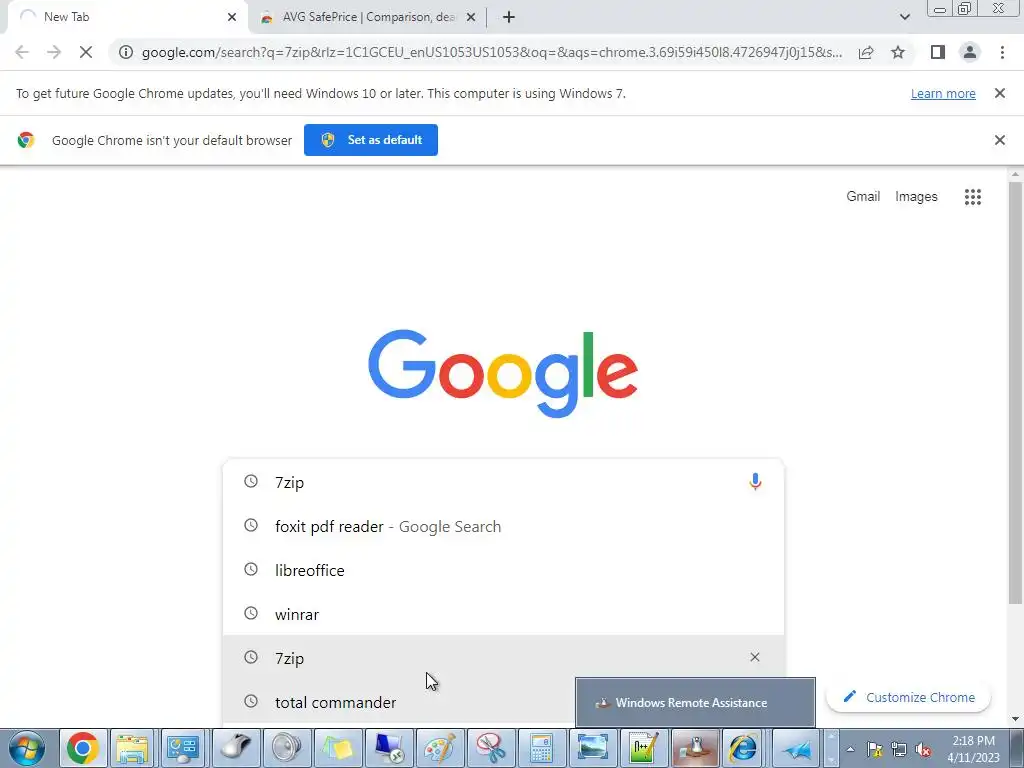
Task: Open the tab search dropdown arrow
Action: coord(904,17)
